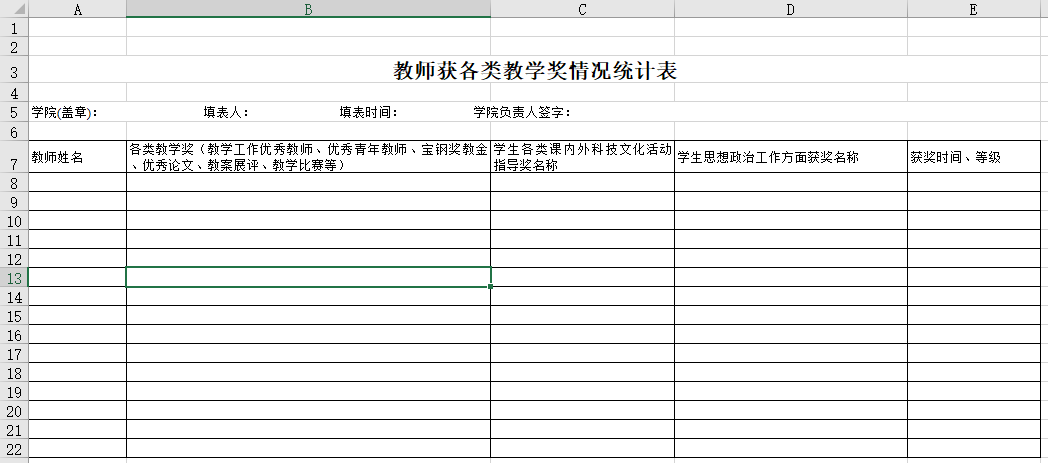Select column D header
1048x463 pixels.
pos(790,9)
